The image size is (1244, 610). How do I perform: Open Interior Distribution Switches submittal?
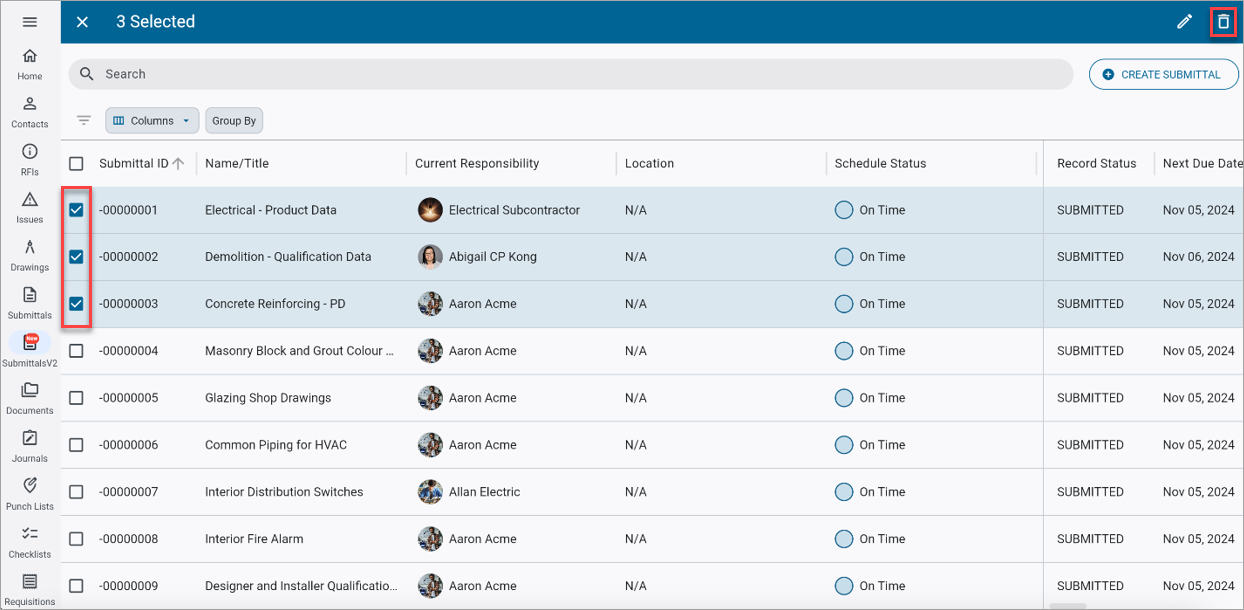(284, 492)
